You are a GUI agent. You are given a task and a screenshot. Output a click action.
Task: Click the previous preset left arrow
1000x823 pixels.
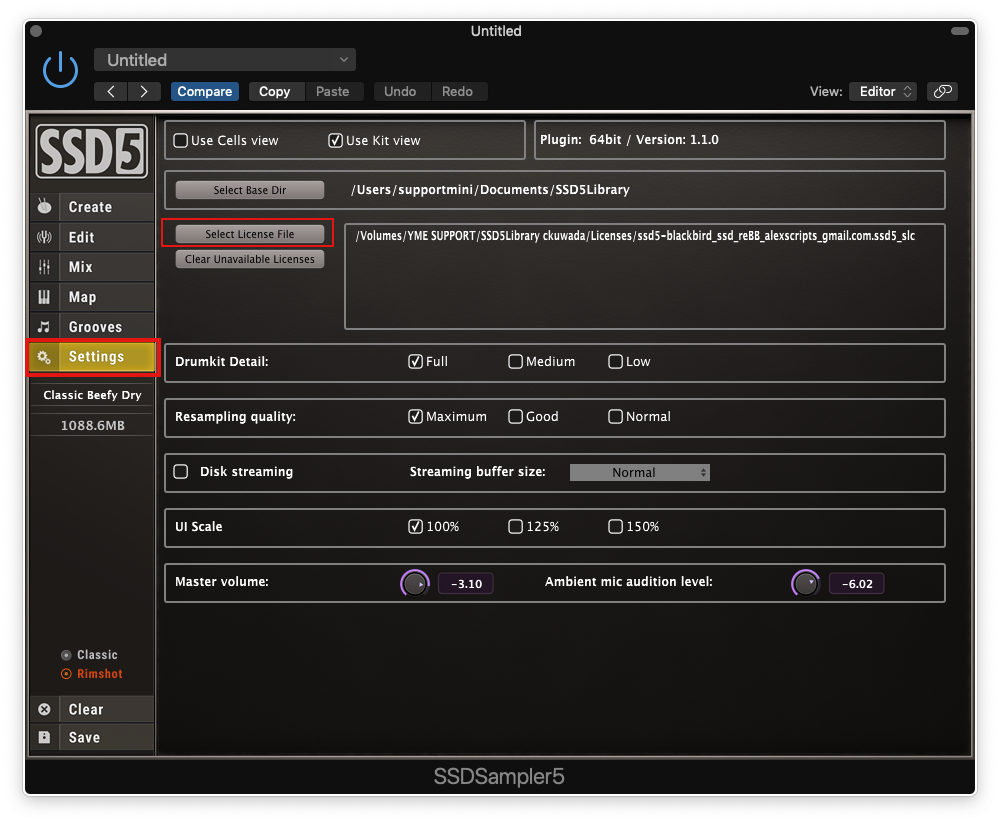click(x=111, y=91)
